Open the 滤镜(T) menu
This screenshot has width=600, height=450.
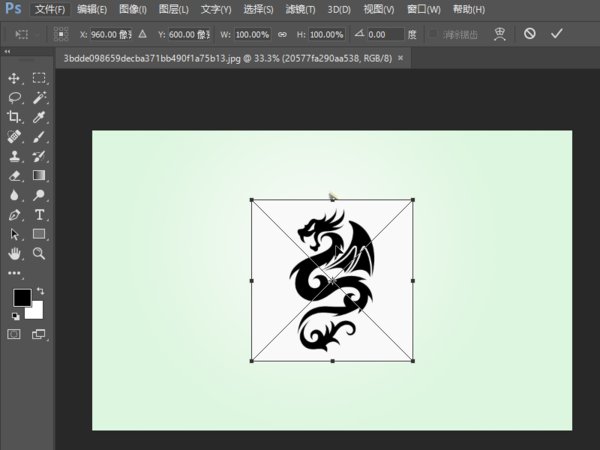pos(300,9)
